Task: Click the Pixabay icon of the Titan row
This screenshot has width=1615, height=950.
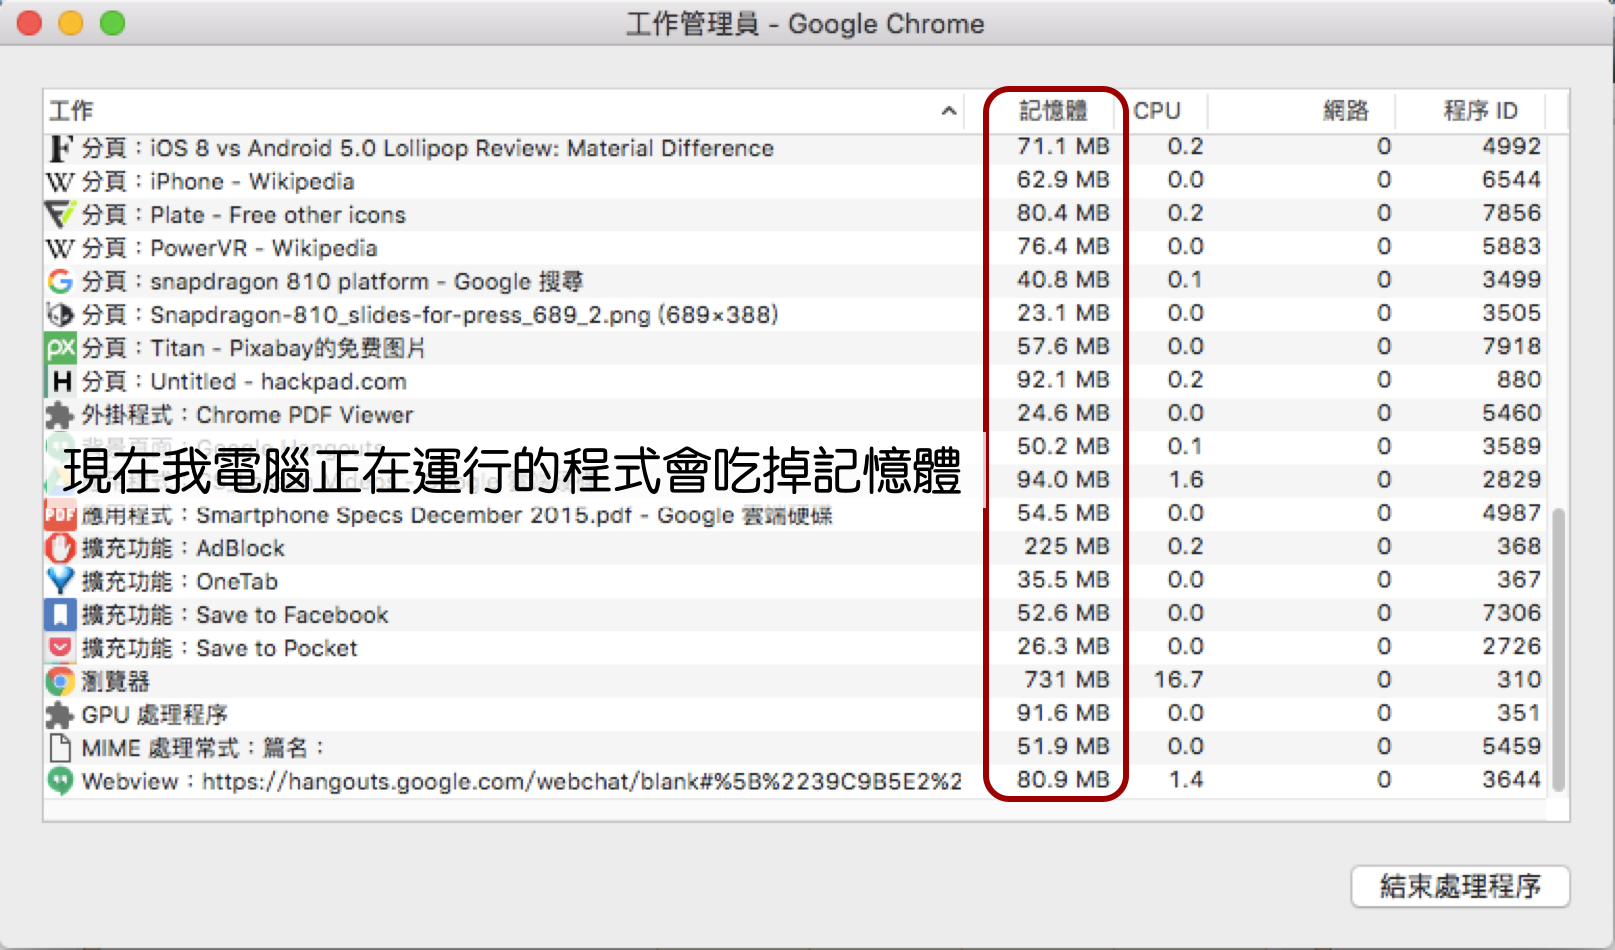Action: pyautogui.click(x=60, y=348)
